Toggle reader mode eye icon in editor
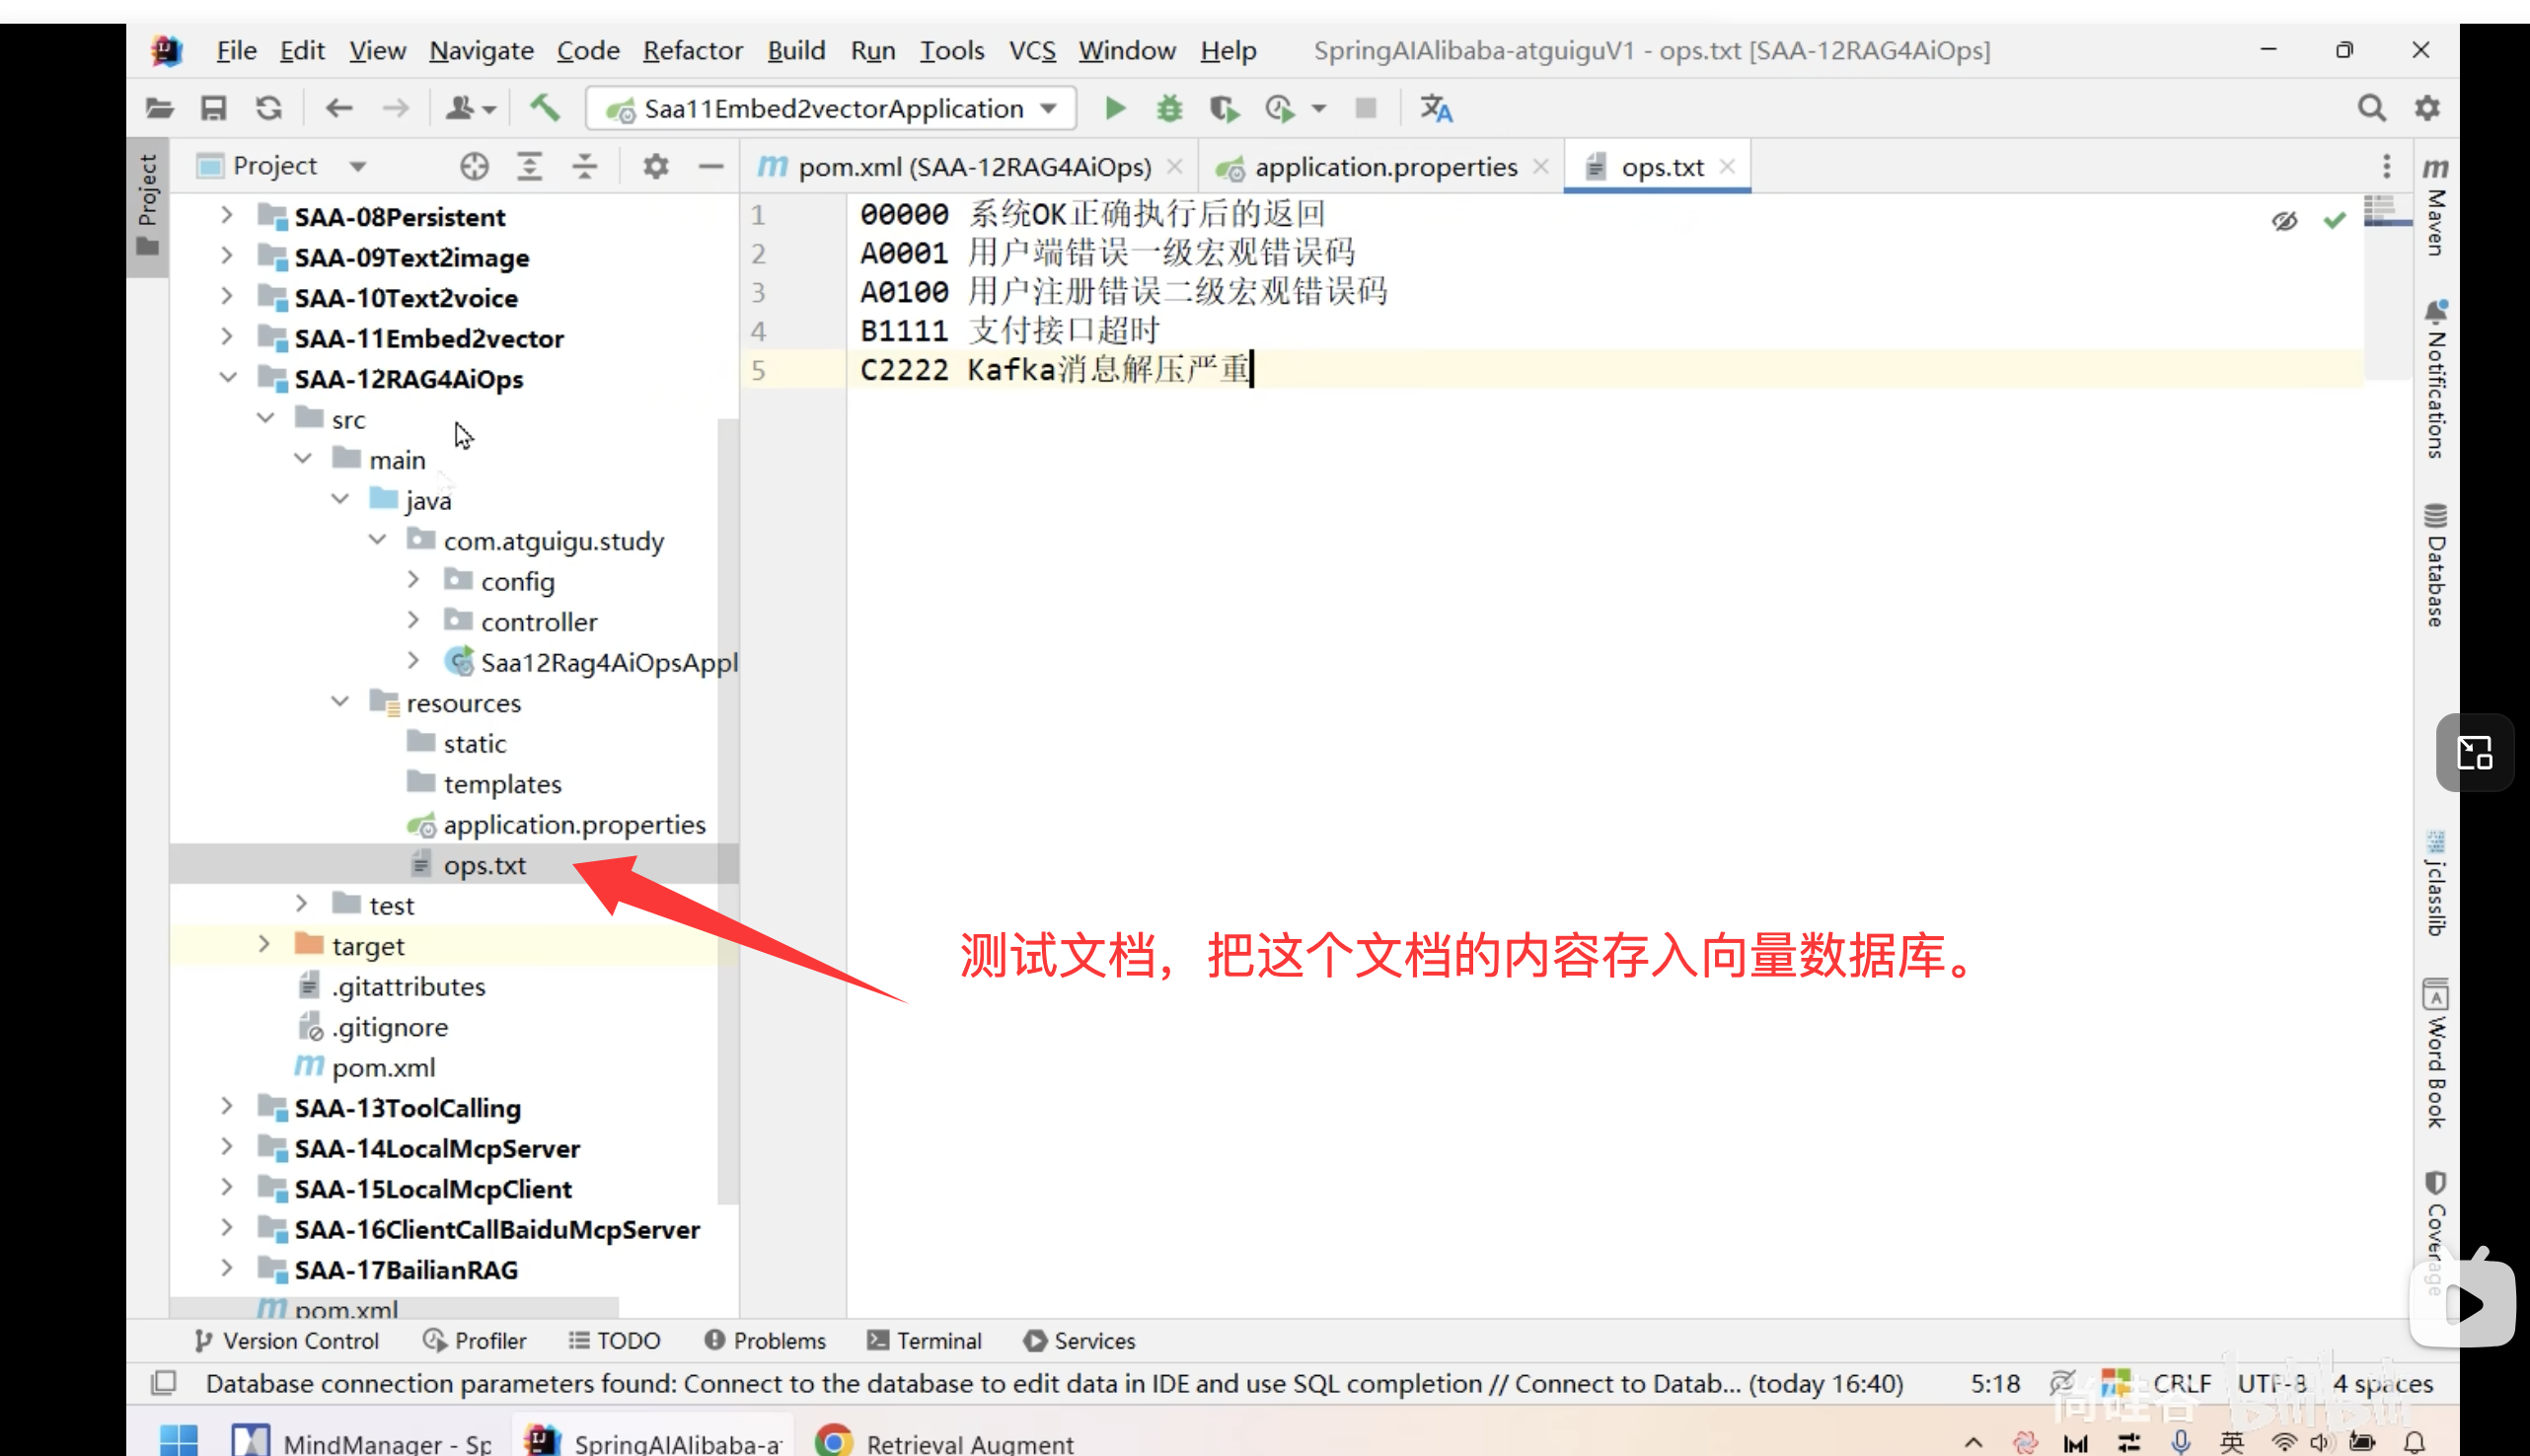 point(2284,221)
